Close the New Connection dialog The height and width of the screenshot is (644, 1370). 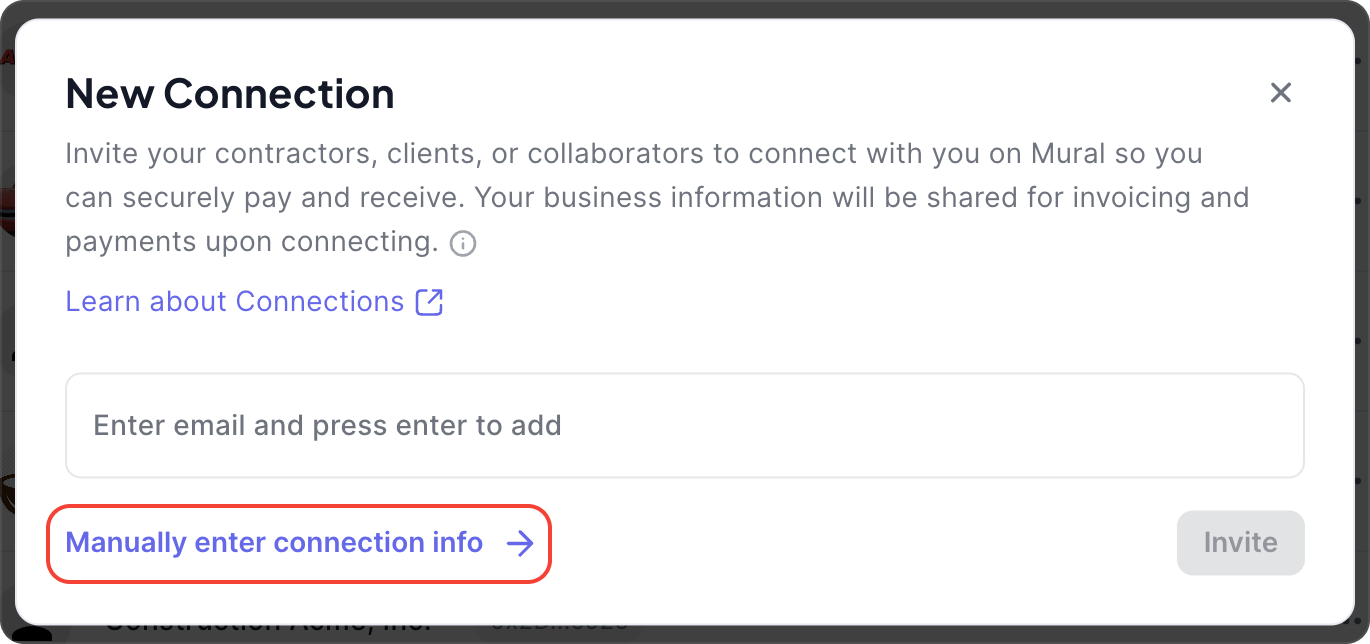point(1280,93)
